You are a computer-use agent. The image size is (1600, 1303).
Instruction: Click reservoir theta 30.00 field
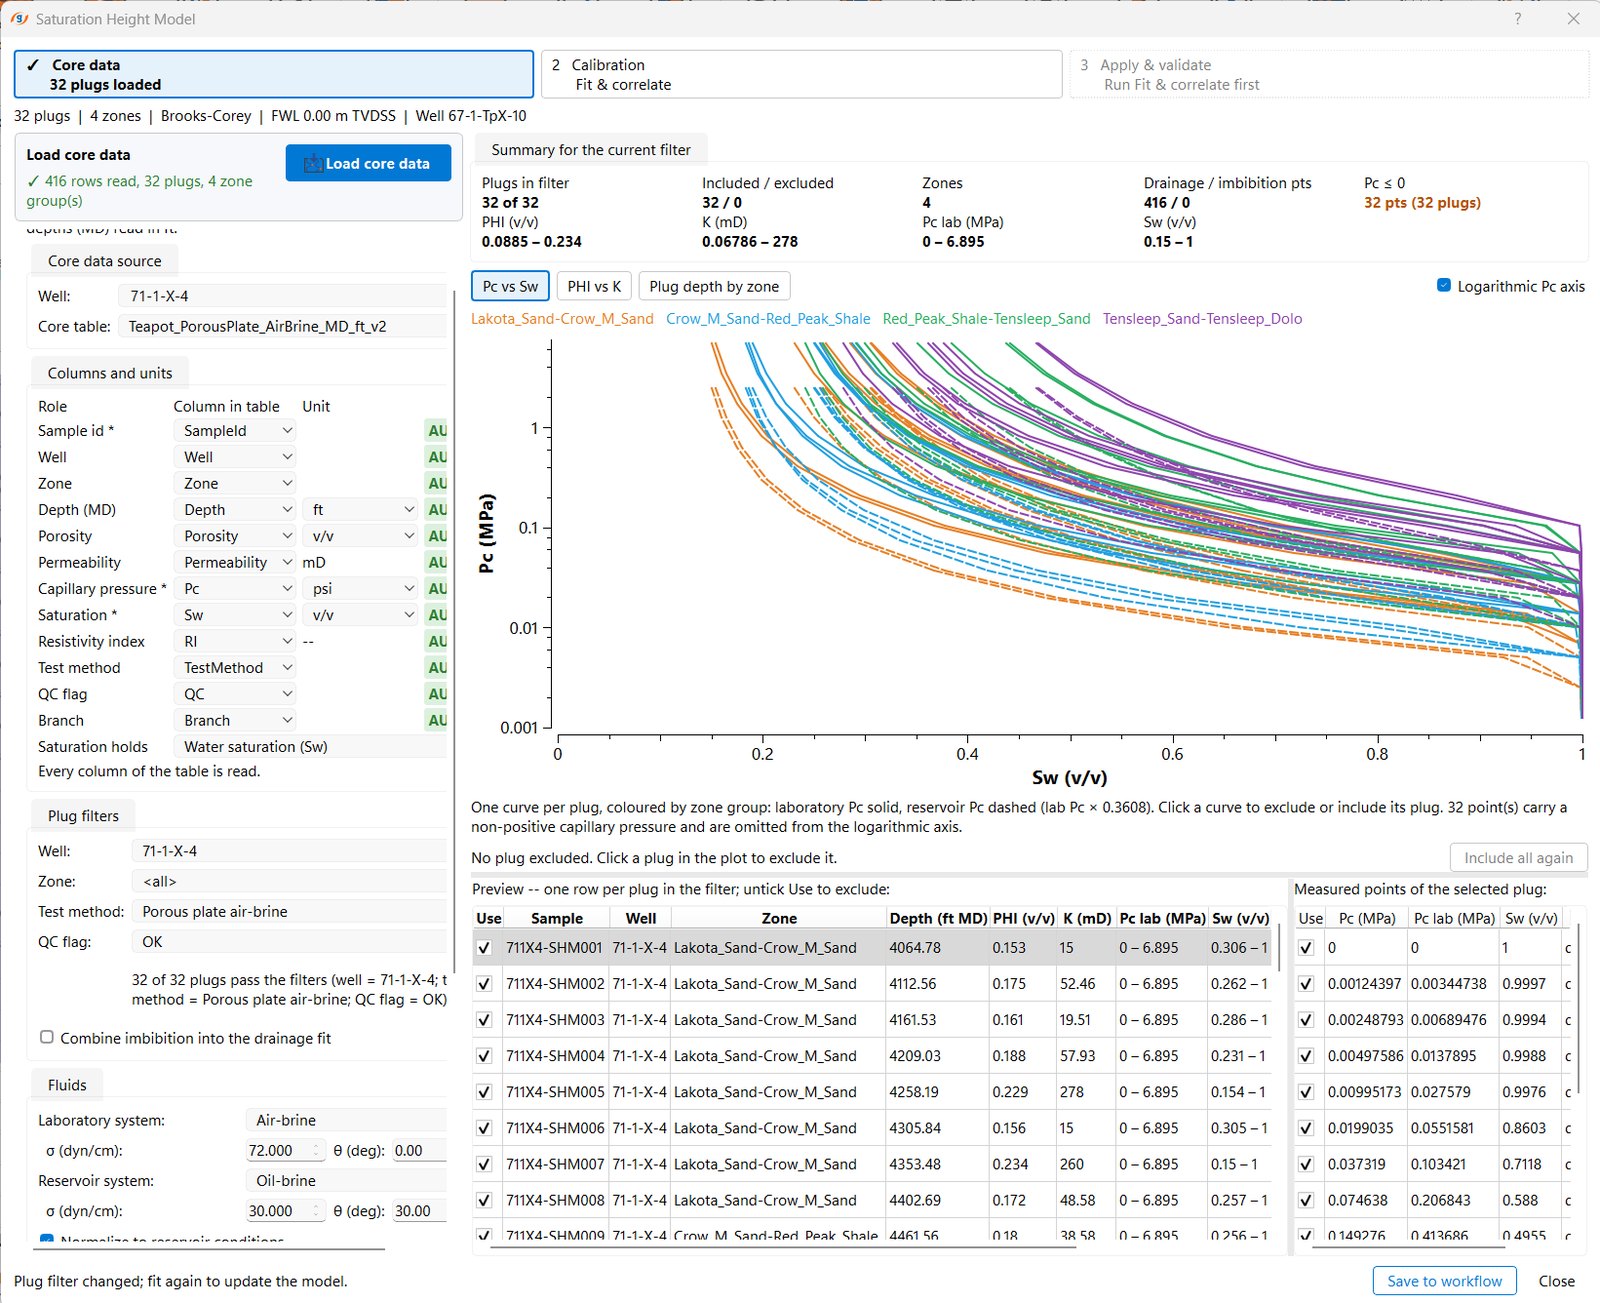(419, 1211)
